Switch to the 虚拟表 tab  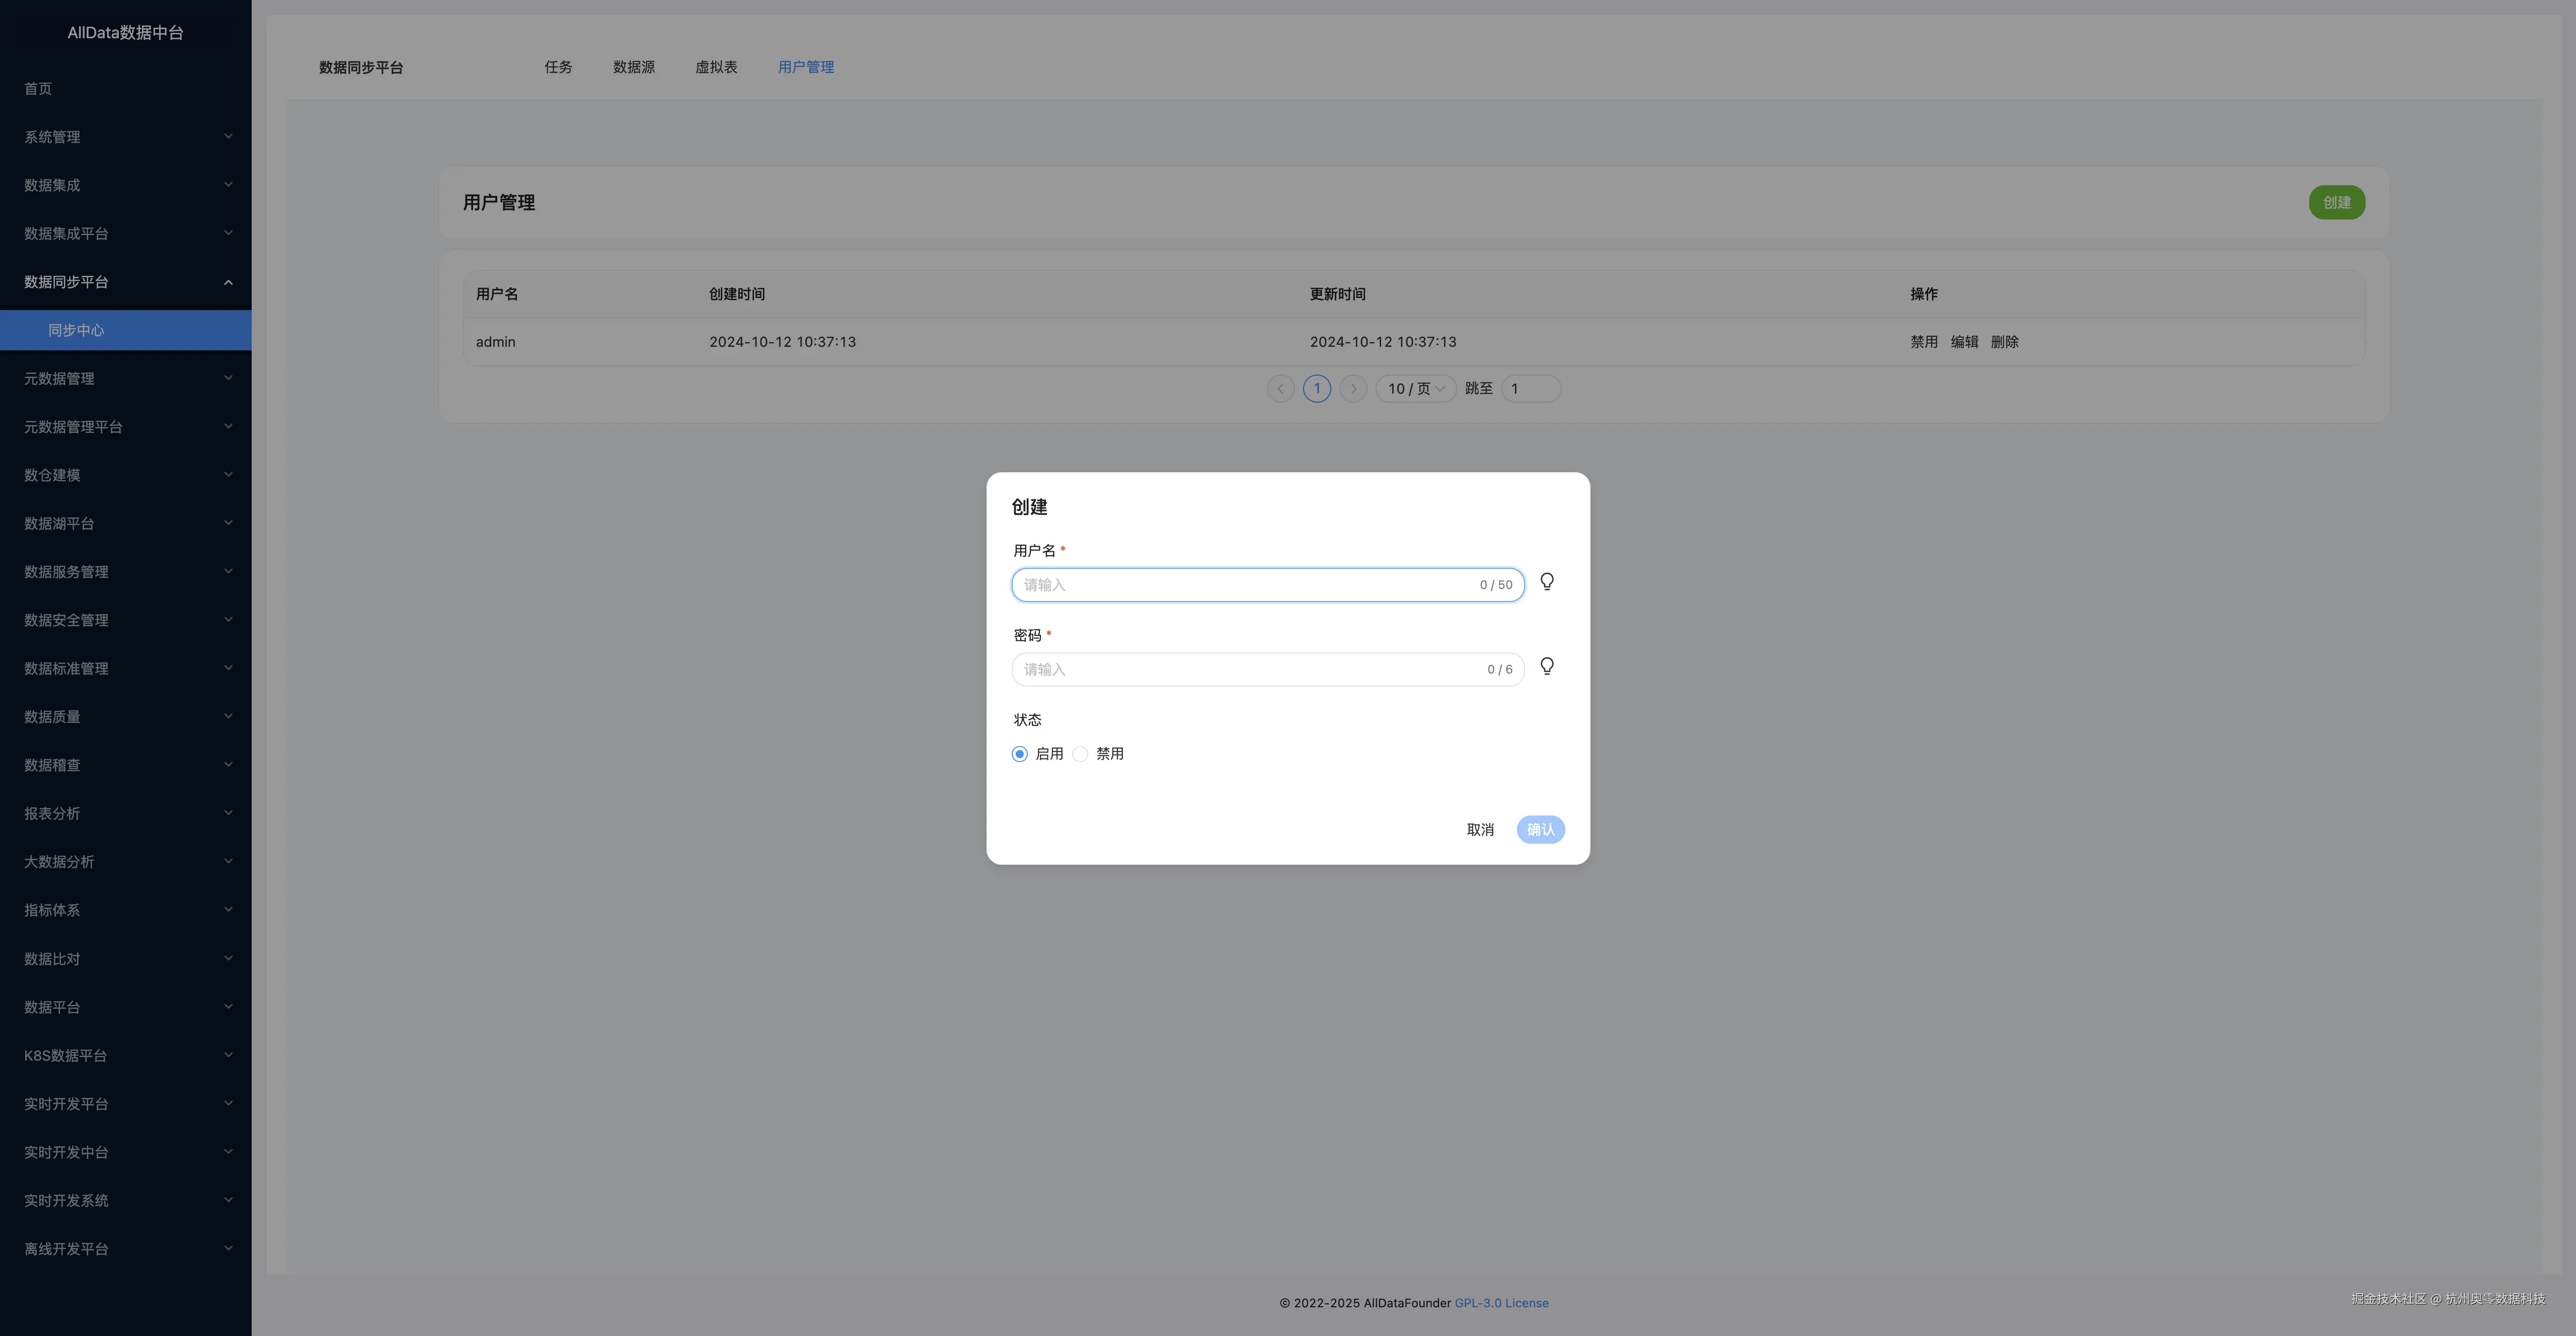pos(716,67)
